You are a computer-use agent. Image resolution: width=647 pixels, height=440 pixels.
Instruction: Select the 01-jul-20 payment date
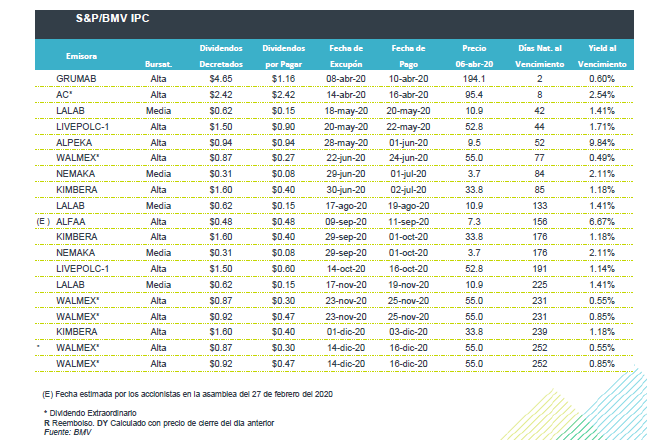(408, 174)
